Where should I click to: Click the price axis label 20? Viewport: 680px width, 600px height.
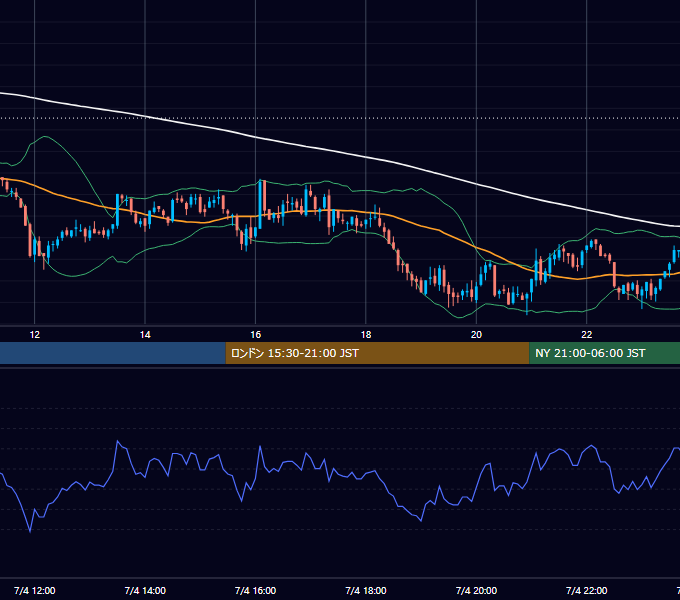pos(476,335)
